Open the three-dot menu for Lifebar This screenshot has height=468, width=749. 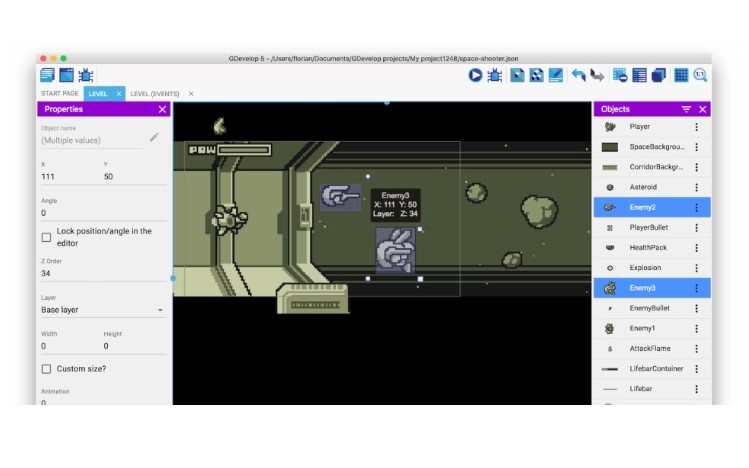[x=696, y=389]
